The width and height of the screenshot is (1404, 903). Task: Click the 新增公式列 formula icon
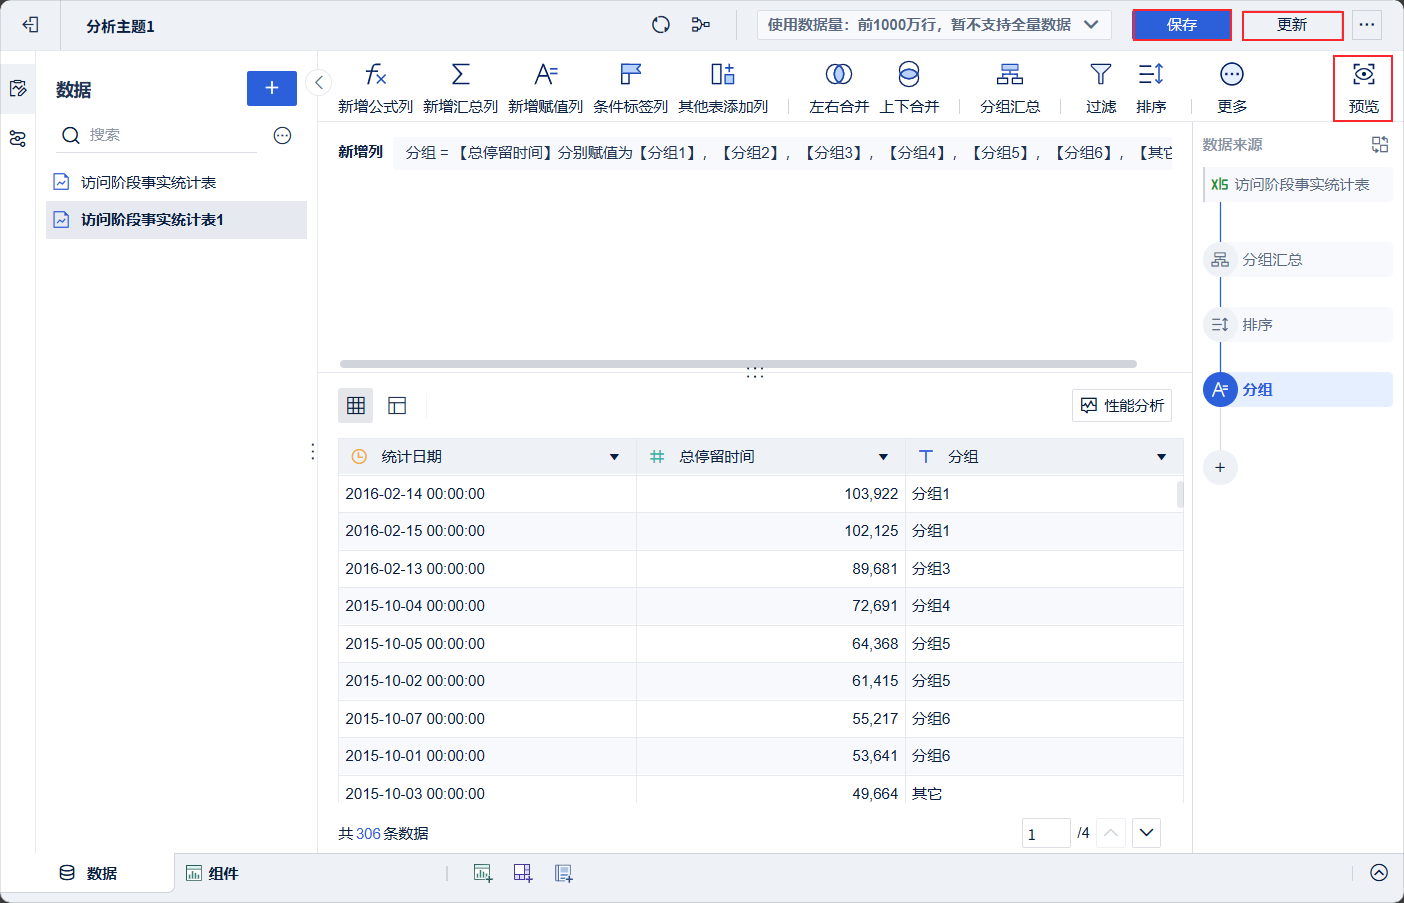coord(375,75)
